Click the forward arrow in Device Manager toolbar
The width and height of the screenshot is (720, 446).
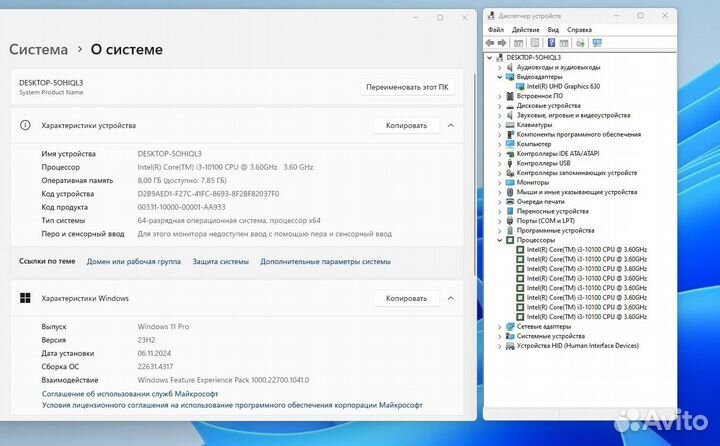pos(502,43)
